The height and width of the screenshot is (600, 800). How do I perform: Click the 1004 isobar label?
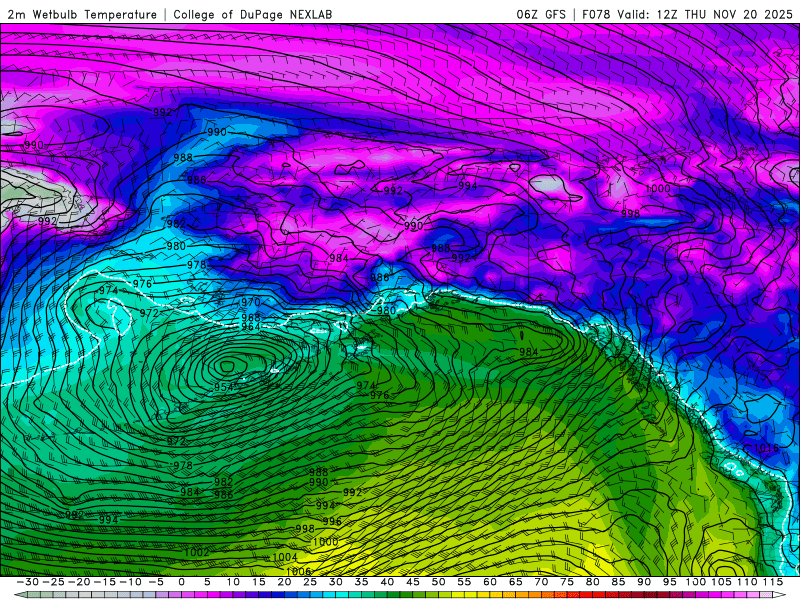[285, 557]
